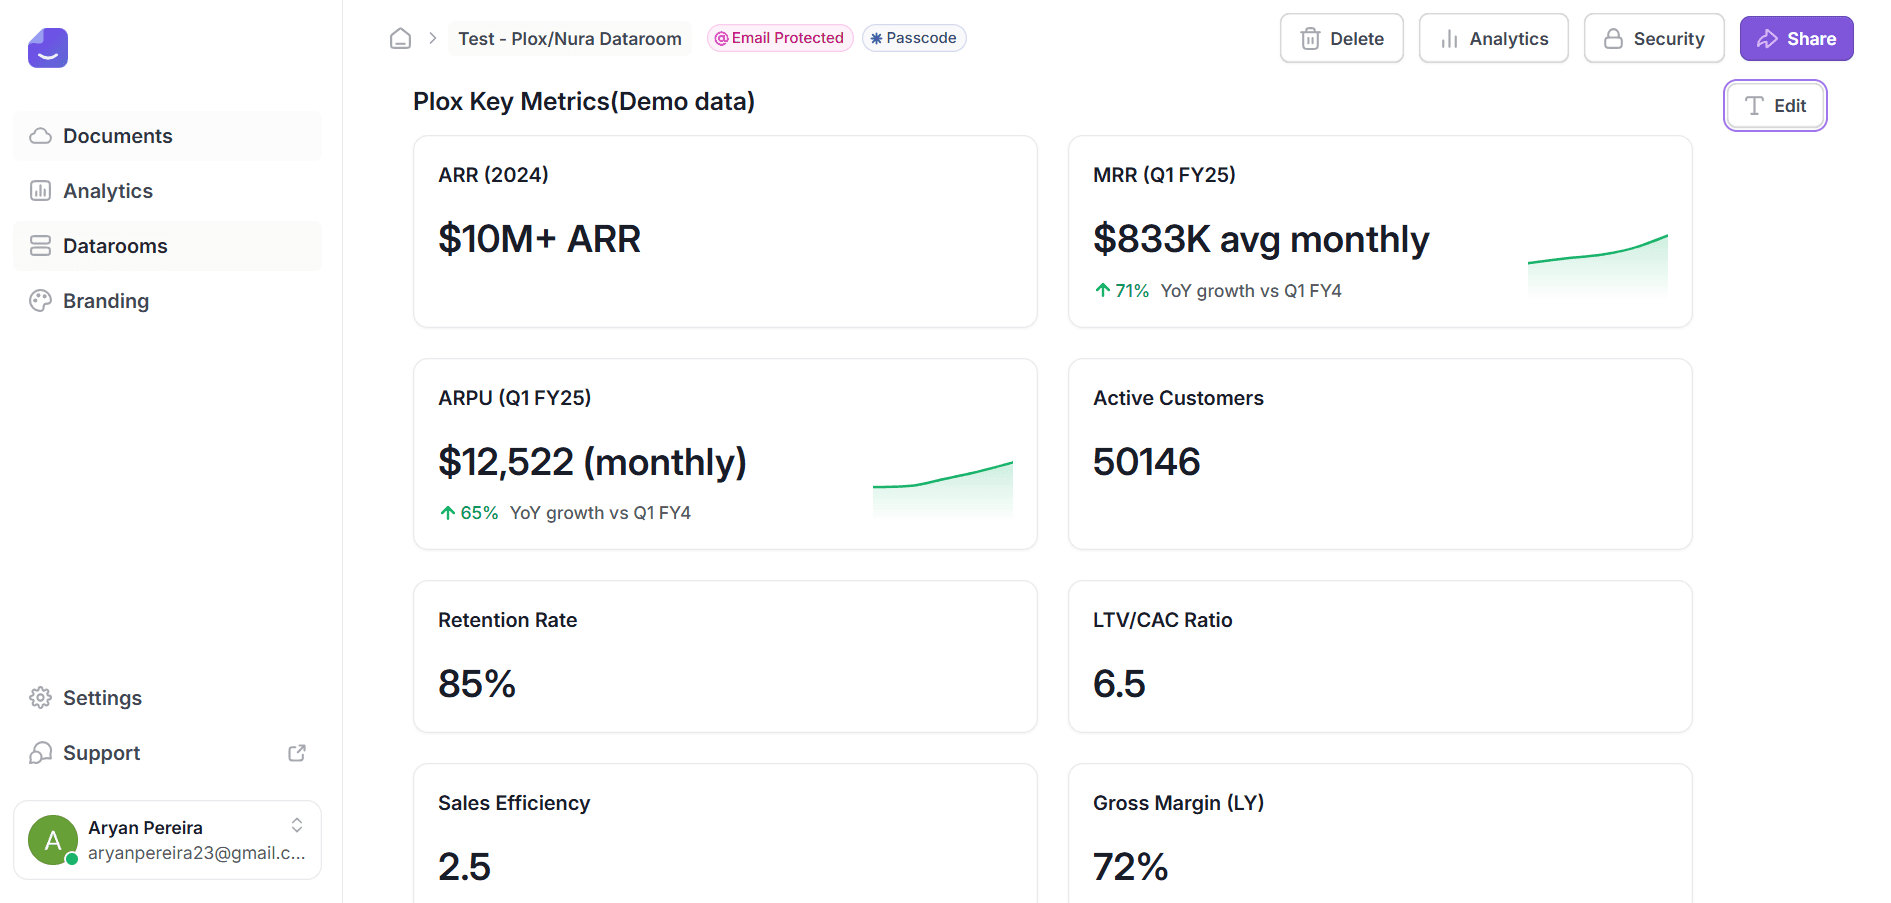Open dataroom Analytics from top bar
The width and height of the screenshot is (1891, 903).
1494,39
